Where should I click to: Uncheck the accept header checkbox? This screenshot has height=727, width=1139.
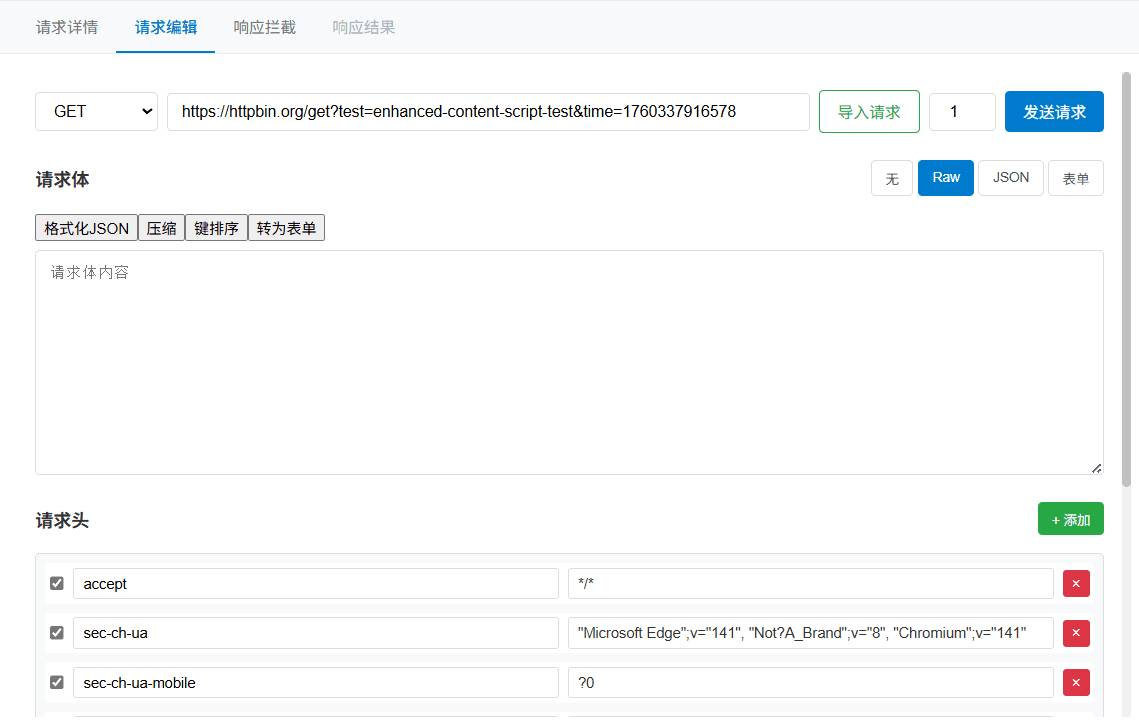pyautogui.click(x=57, y=583)
